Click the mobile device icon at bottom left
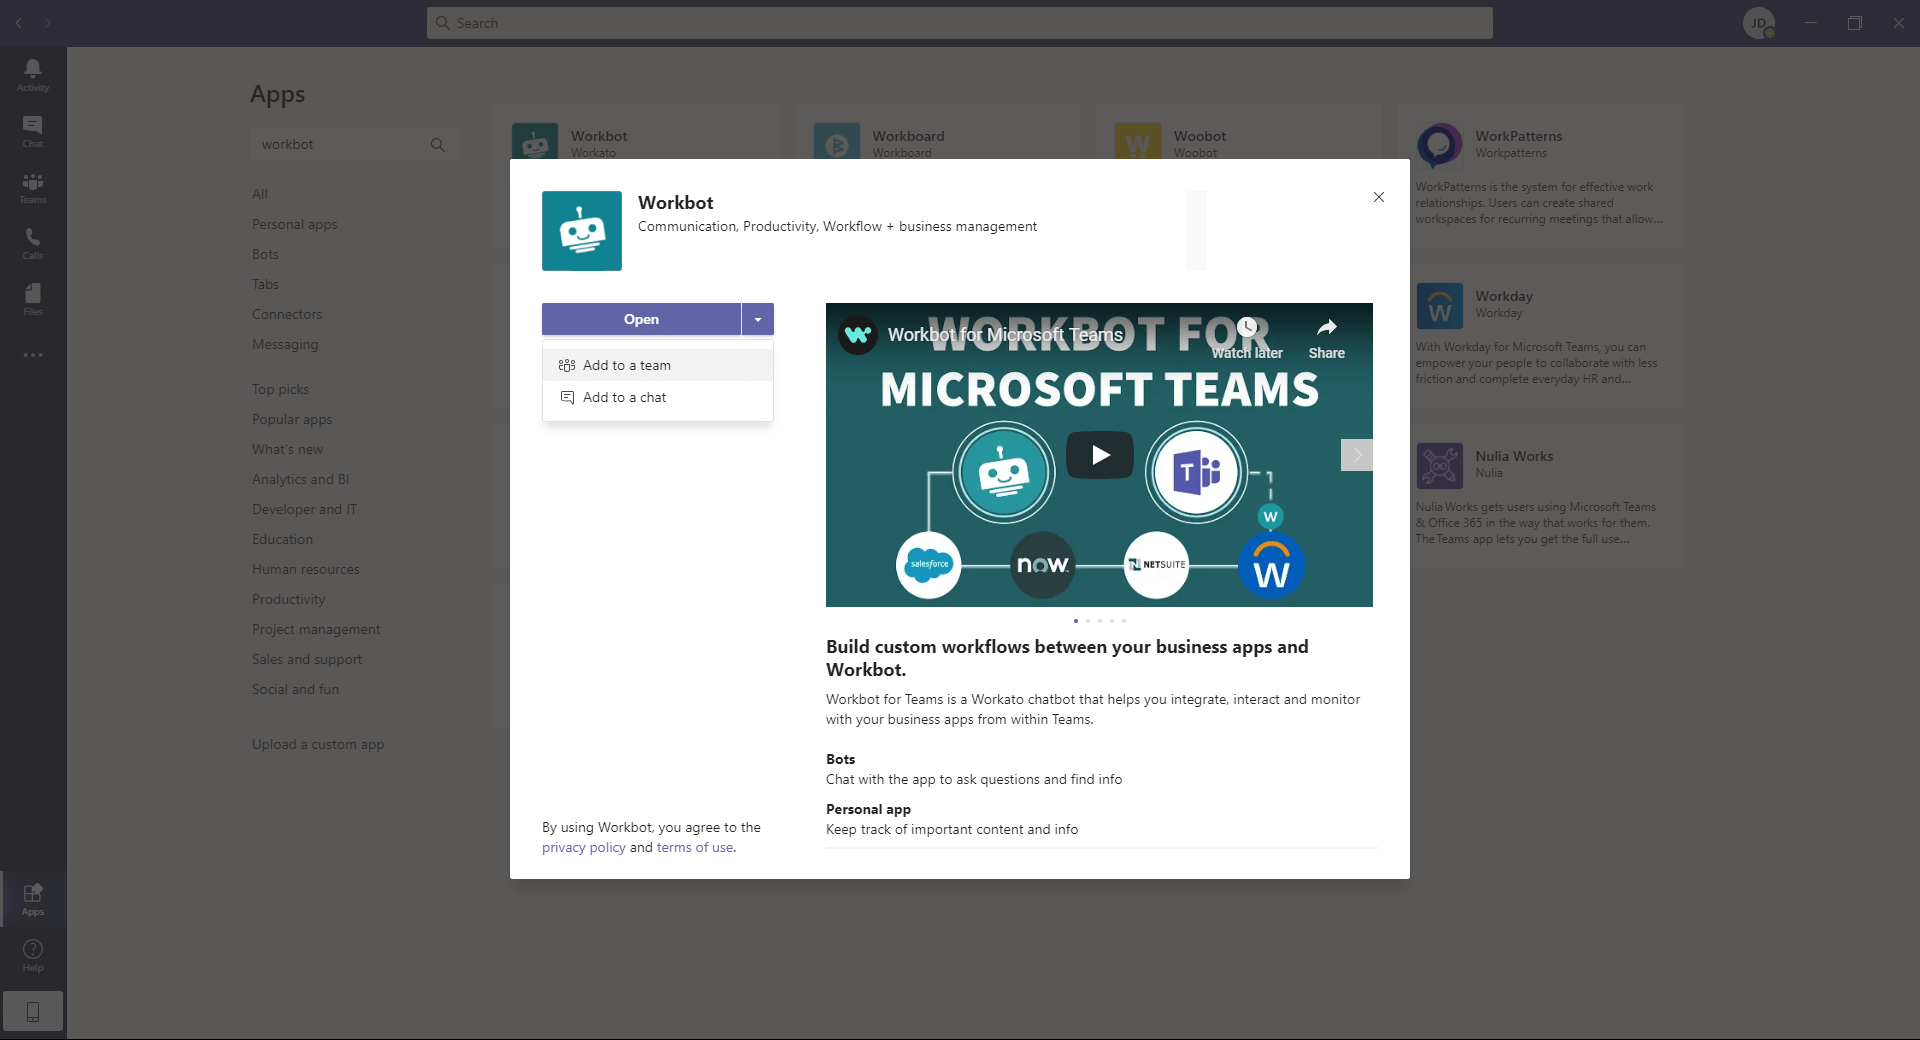This screenshot has height=1040, width=1920. pos(33,1011)
